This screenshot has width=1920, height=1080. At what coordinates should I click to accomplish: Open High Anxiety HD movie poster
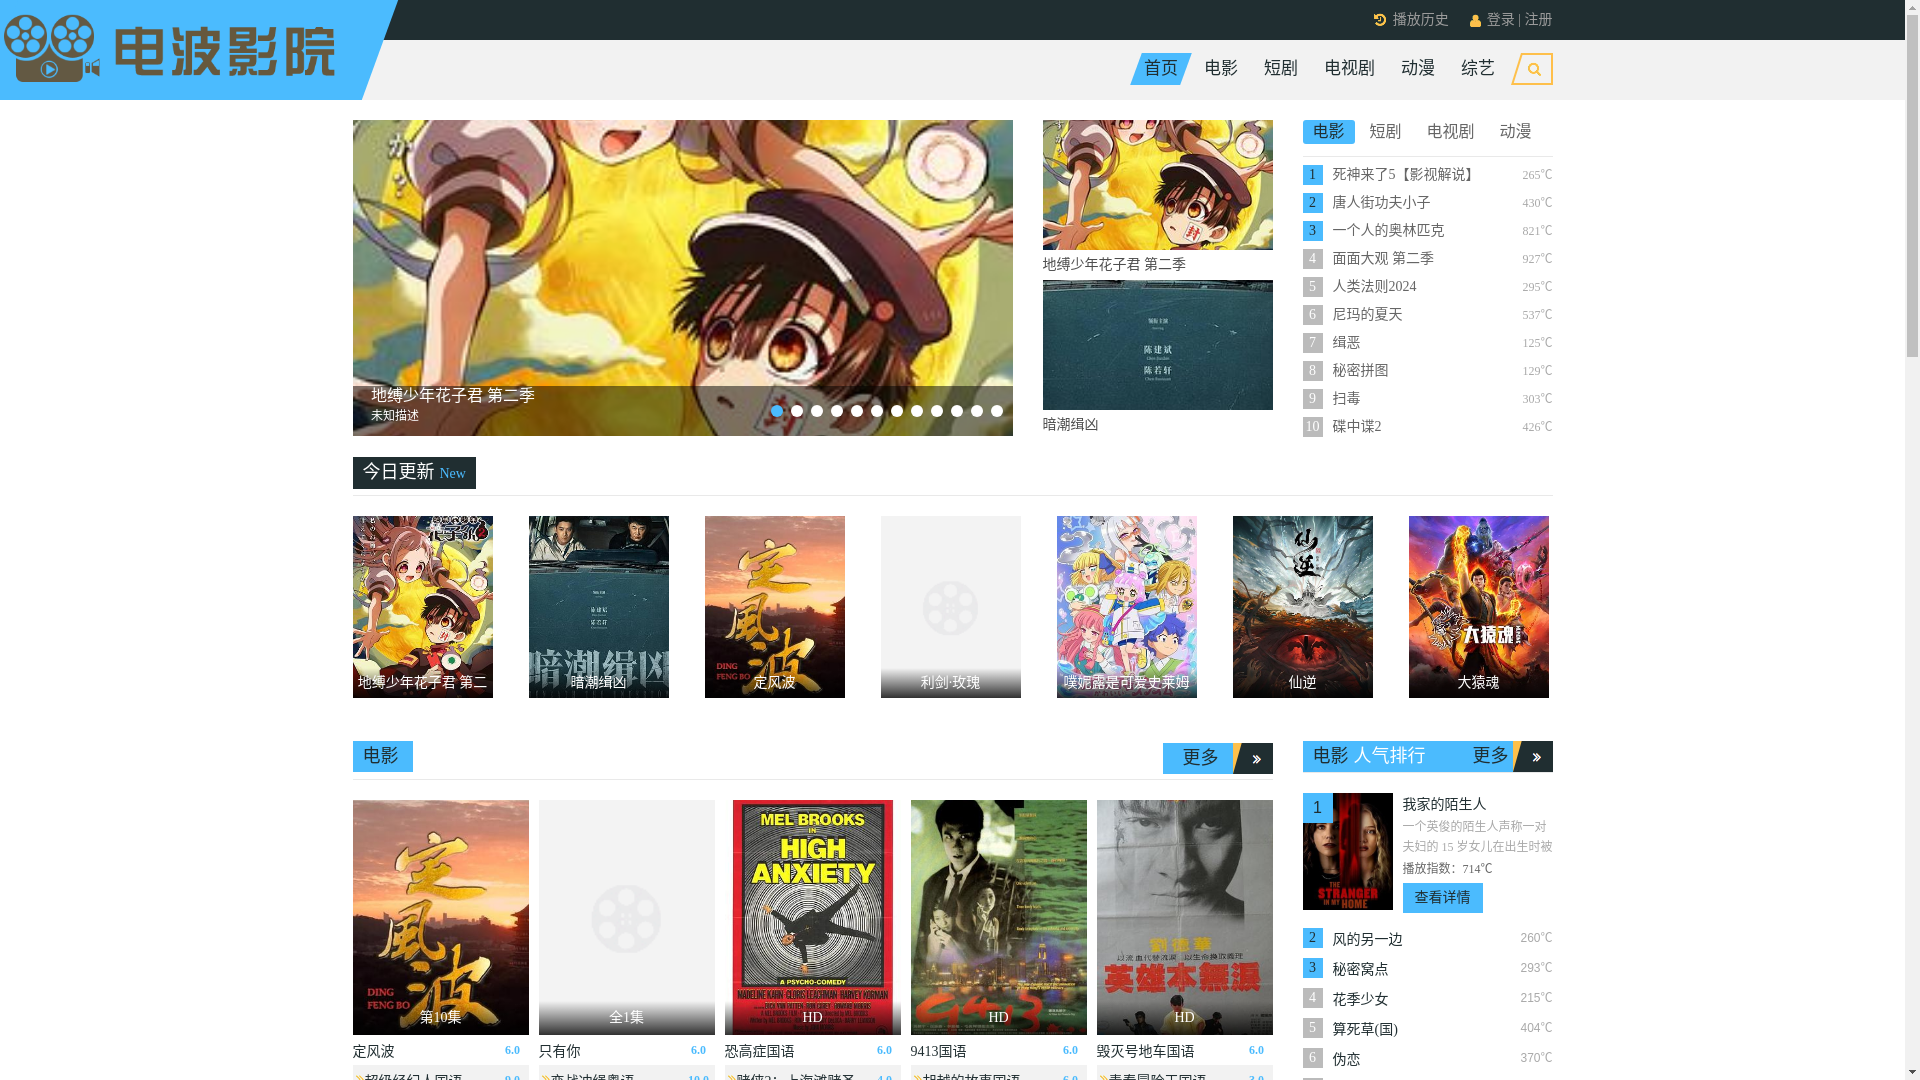click(813, 917)
